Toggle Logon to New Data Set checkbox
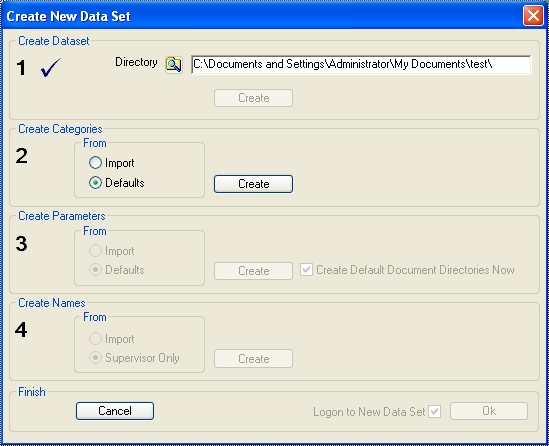This screenshot has height=446, width=549. pos(435,412)
